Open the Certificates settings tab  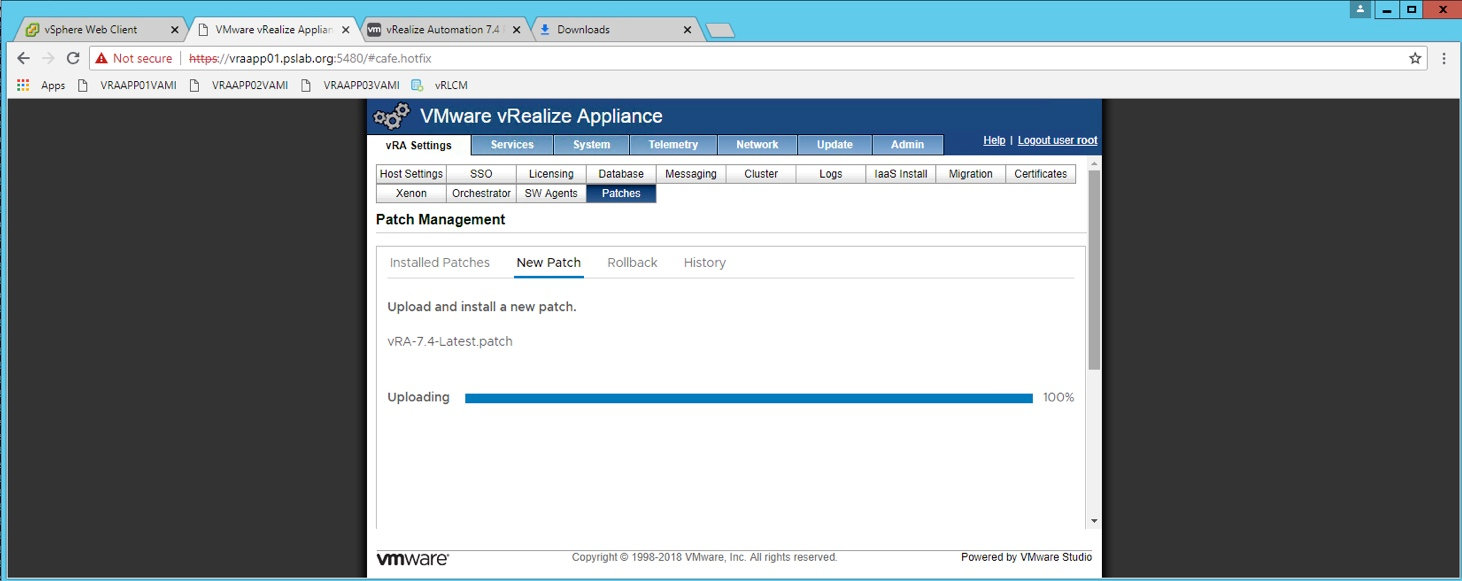[x=1040, y=174]
